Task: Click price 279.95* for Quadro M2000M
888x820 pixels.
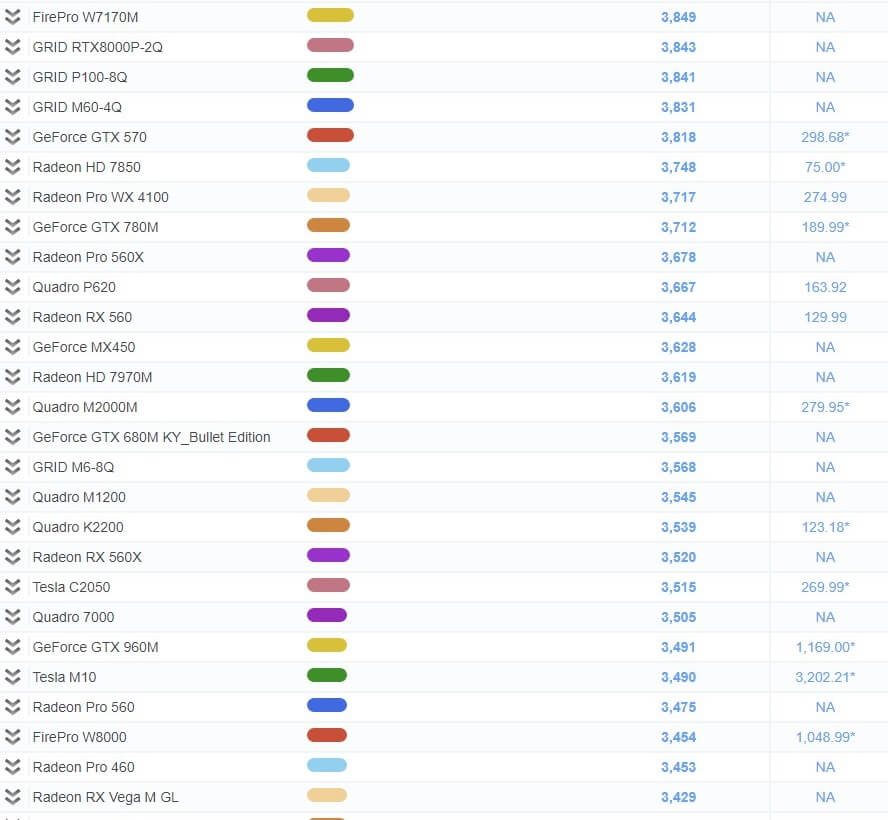Action: (825, 408)
